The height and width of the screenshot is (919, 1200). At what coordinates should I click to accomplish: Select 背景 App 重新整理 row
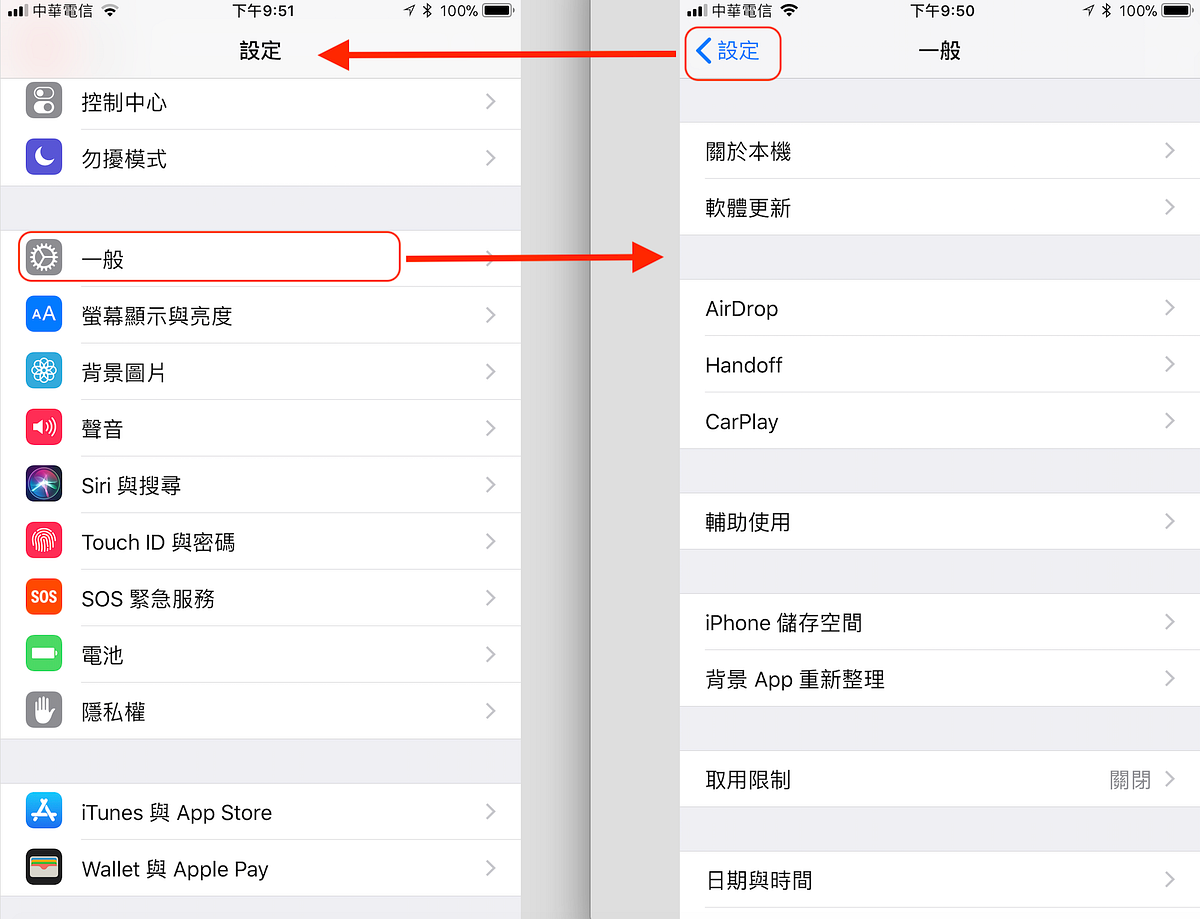[x=940, y=679]
